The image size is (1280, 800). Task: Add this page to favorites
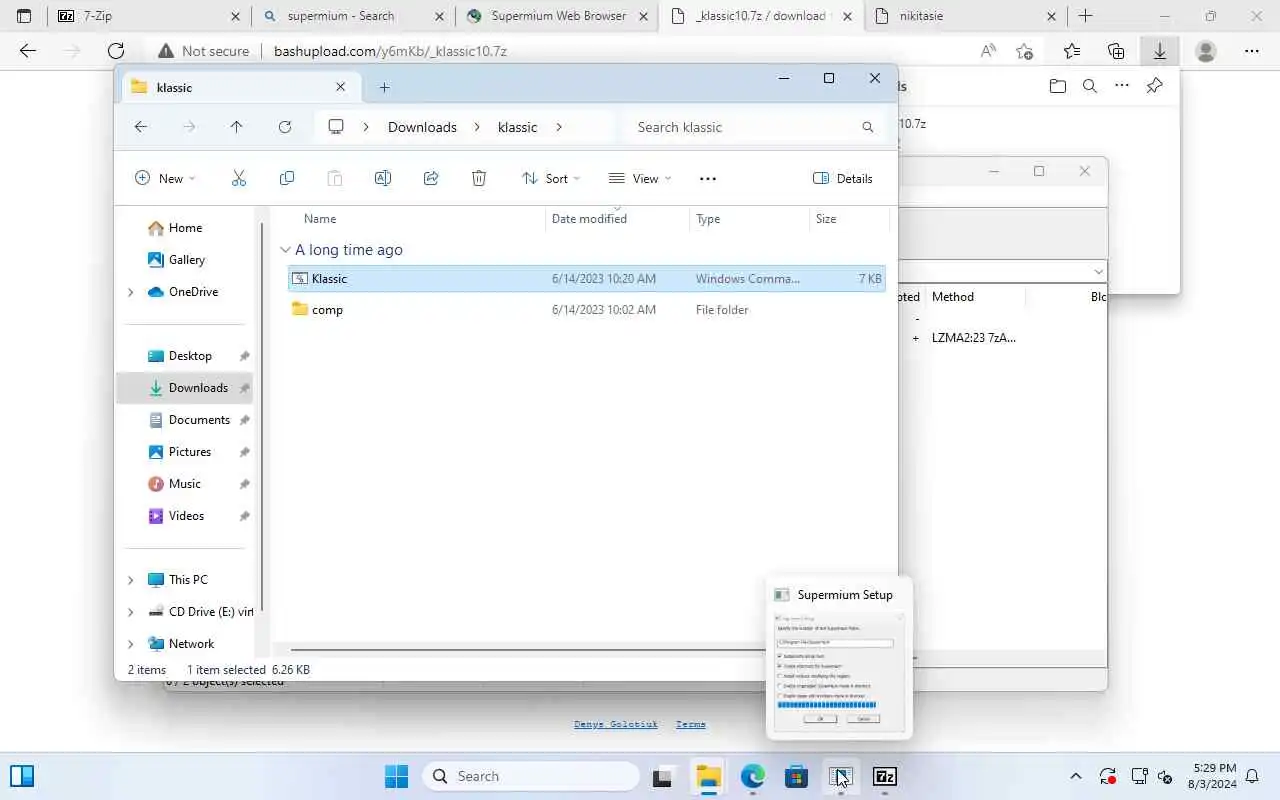coord(1024,51)
